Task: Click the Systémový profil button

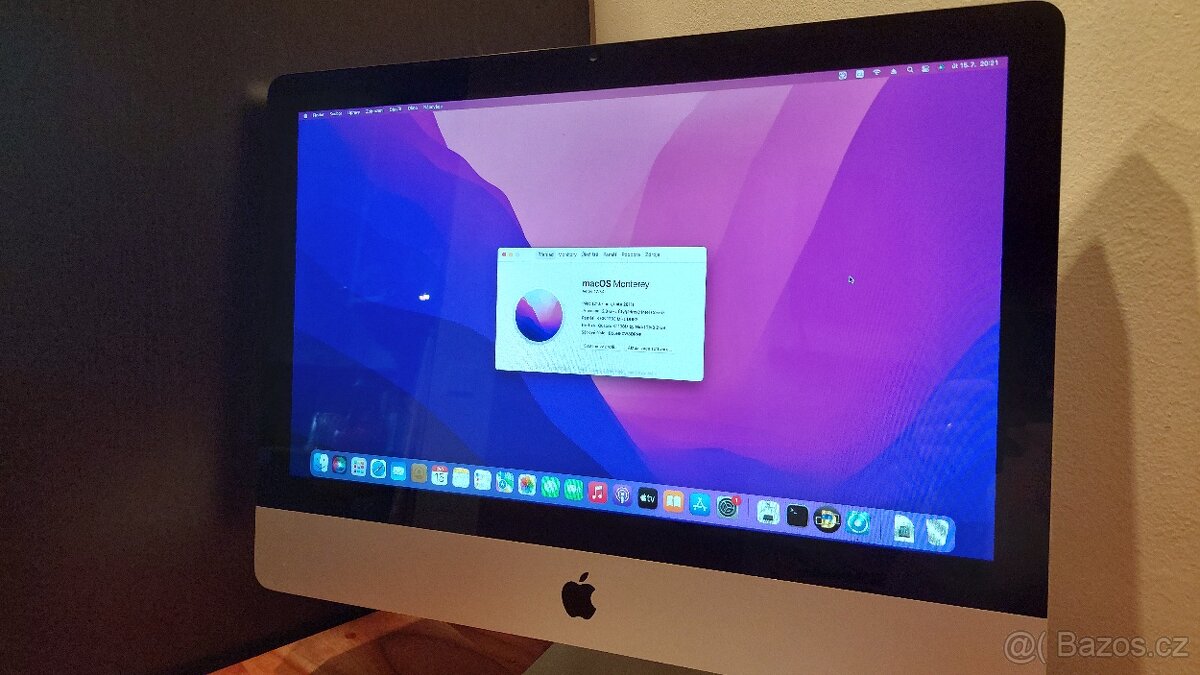Action: point(599,346)
